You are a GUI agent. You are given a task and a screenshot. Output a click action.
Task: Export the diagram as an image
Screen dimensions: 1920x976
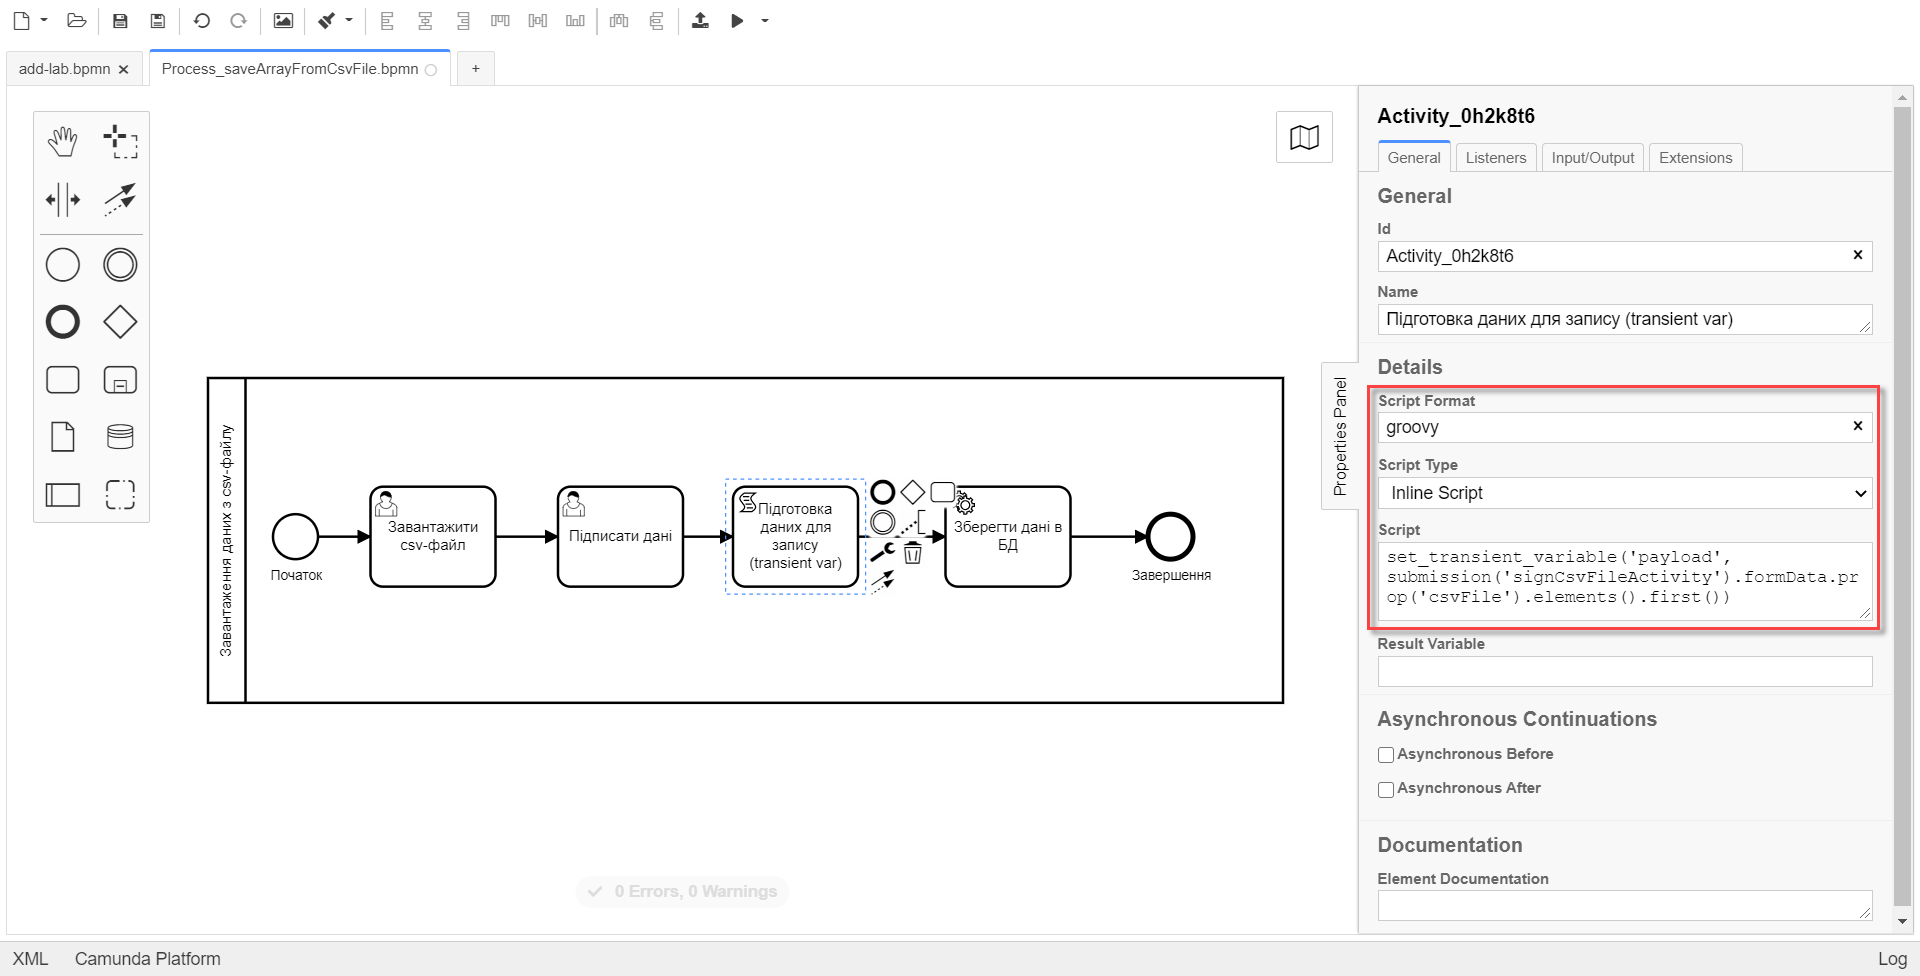(283, 20)
